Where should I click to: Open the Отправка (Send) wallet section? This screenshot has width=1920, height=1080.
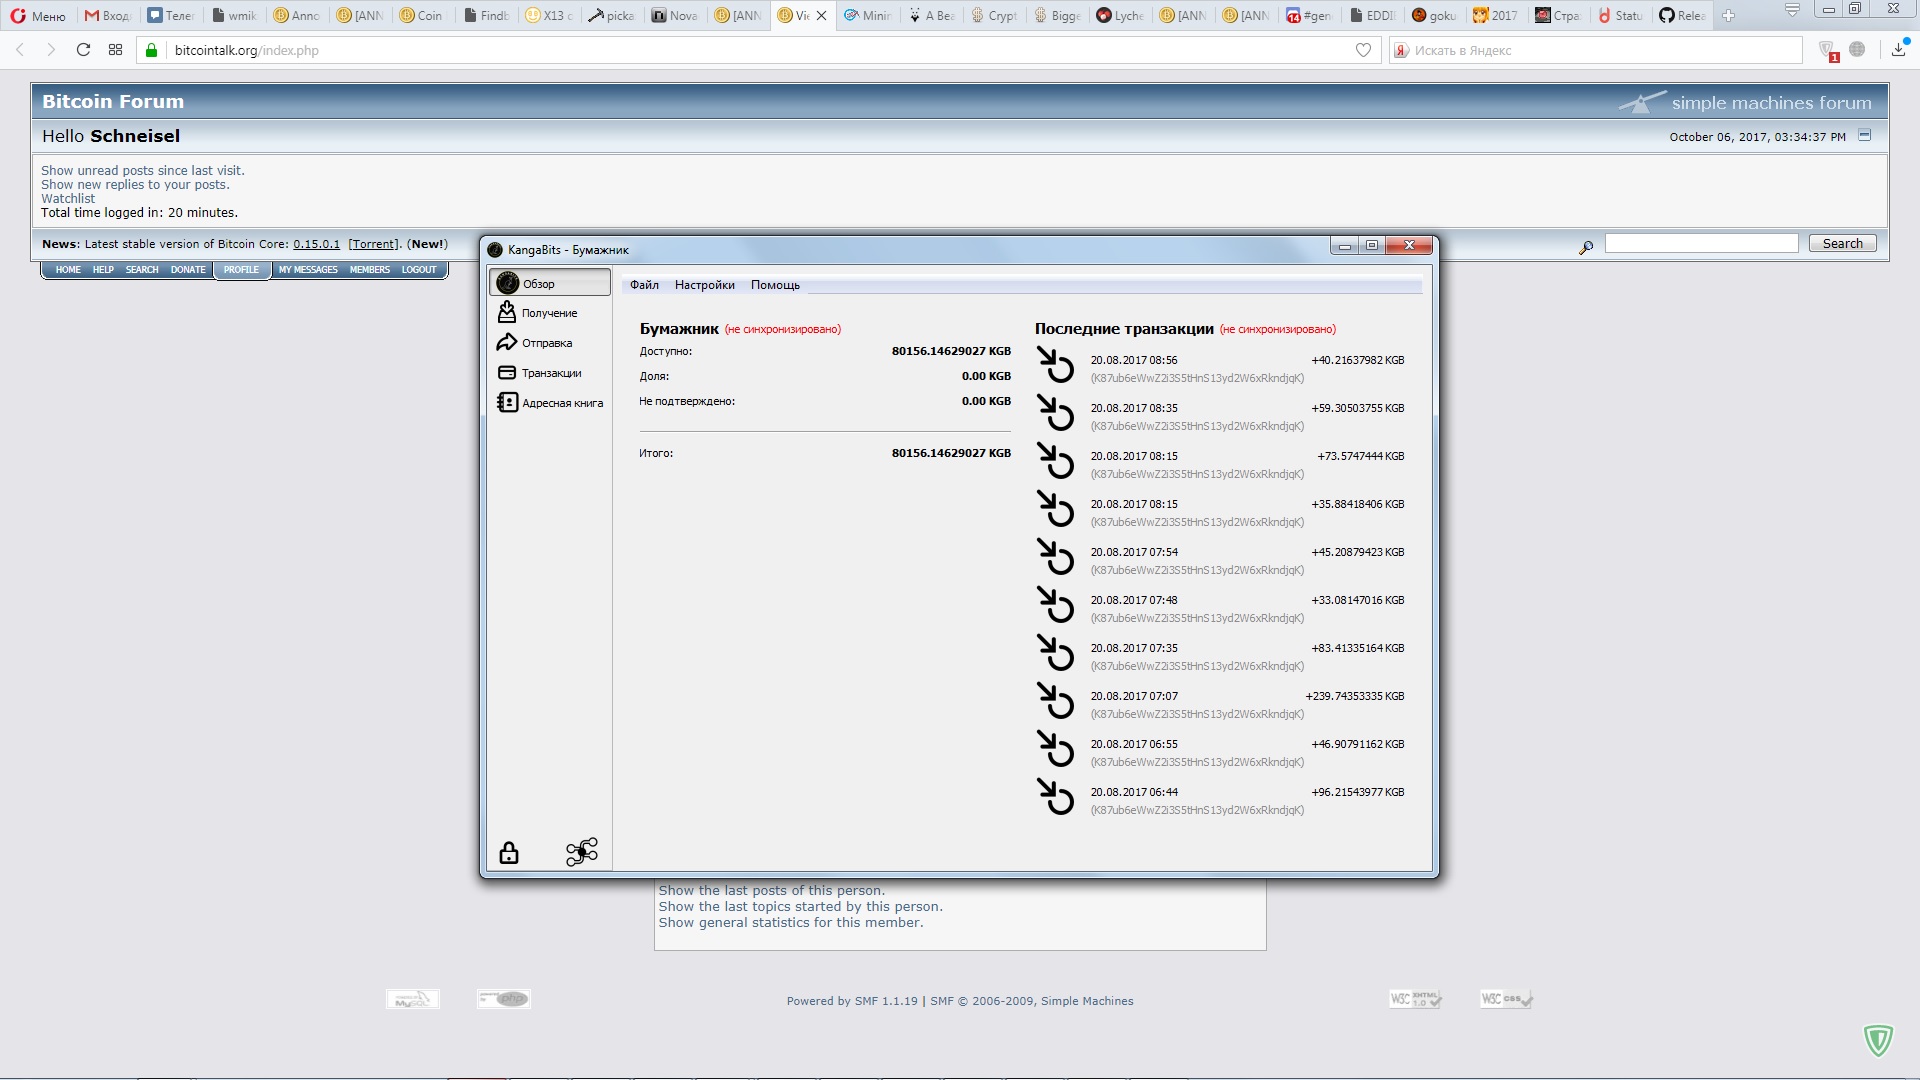click(x=546, y=343)
